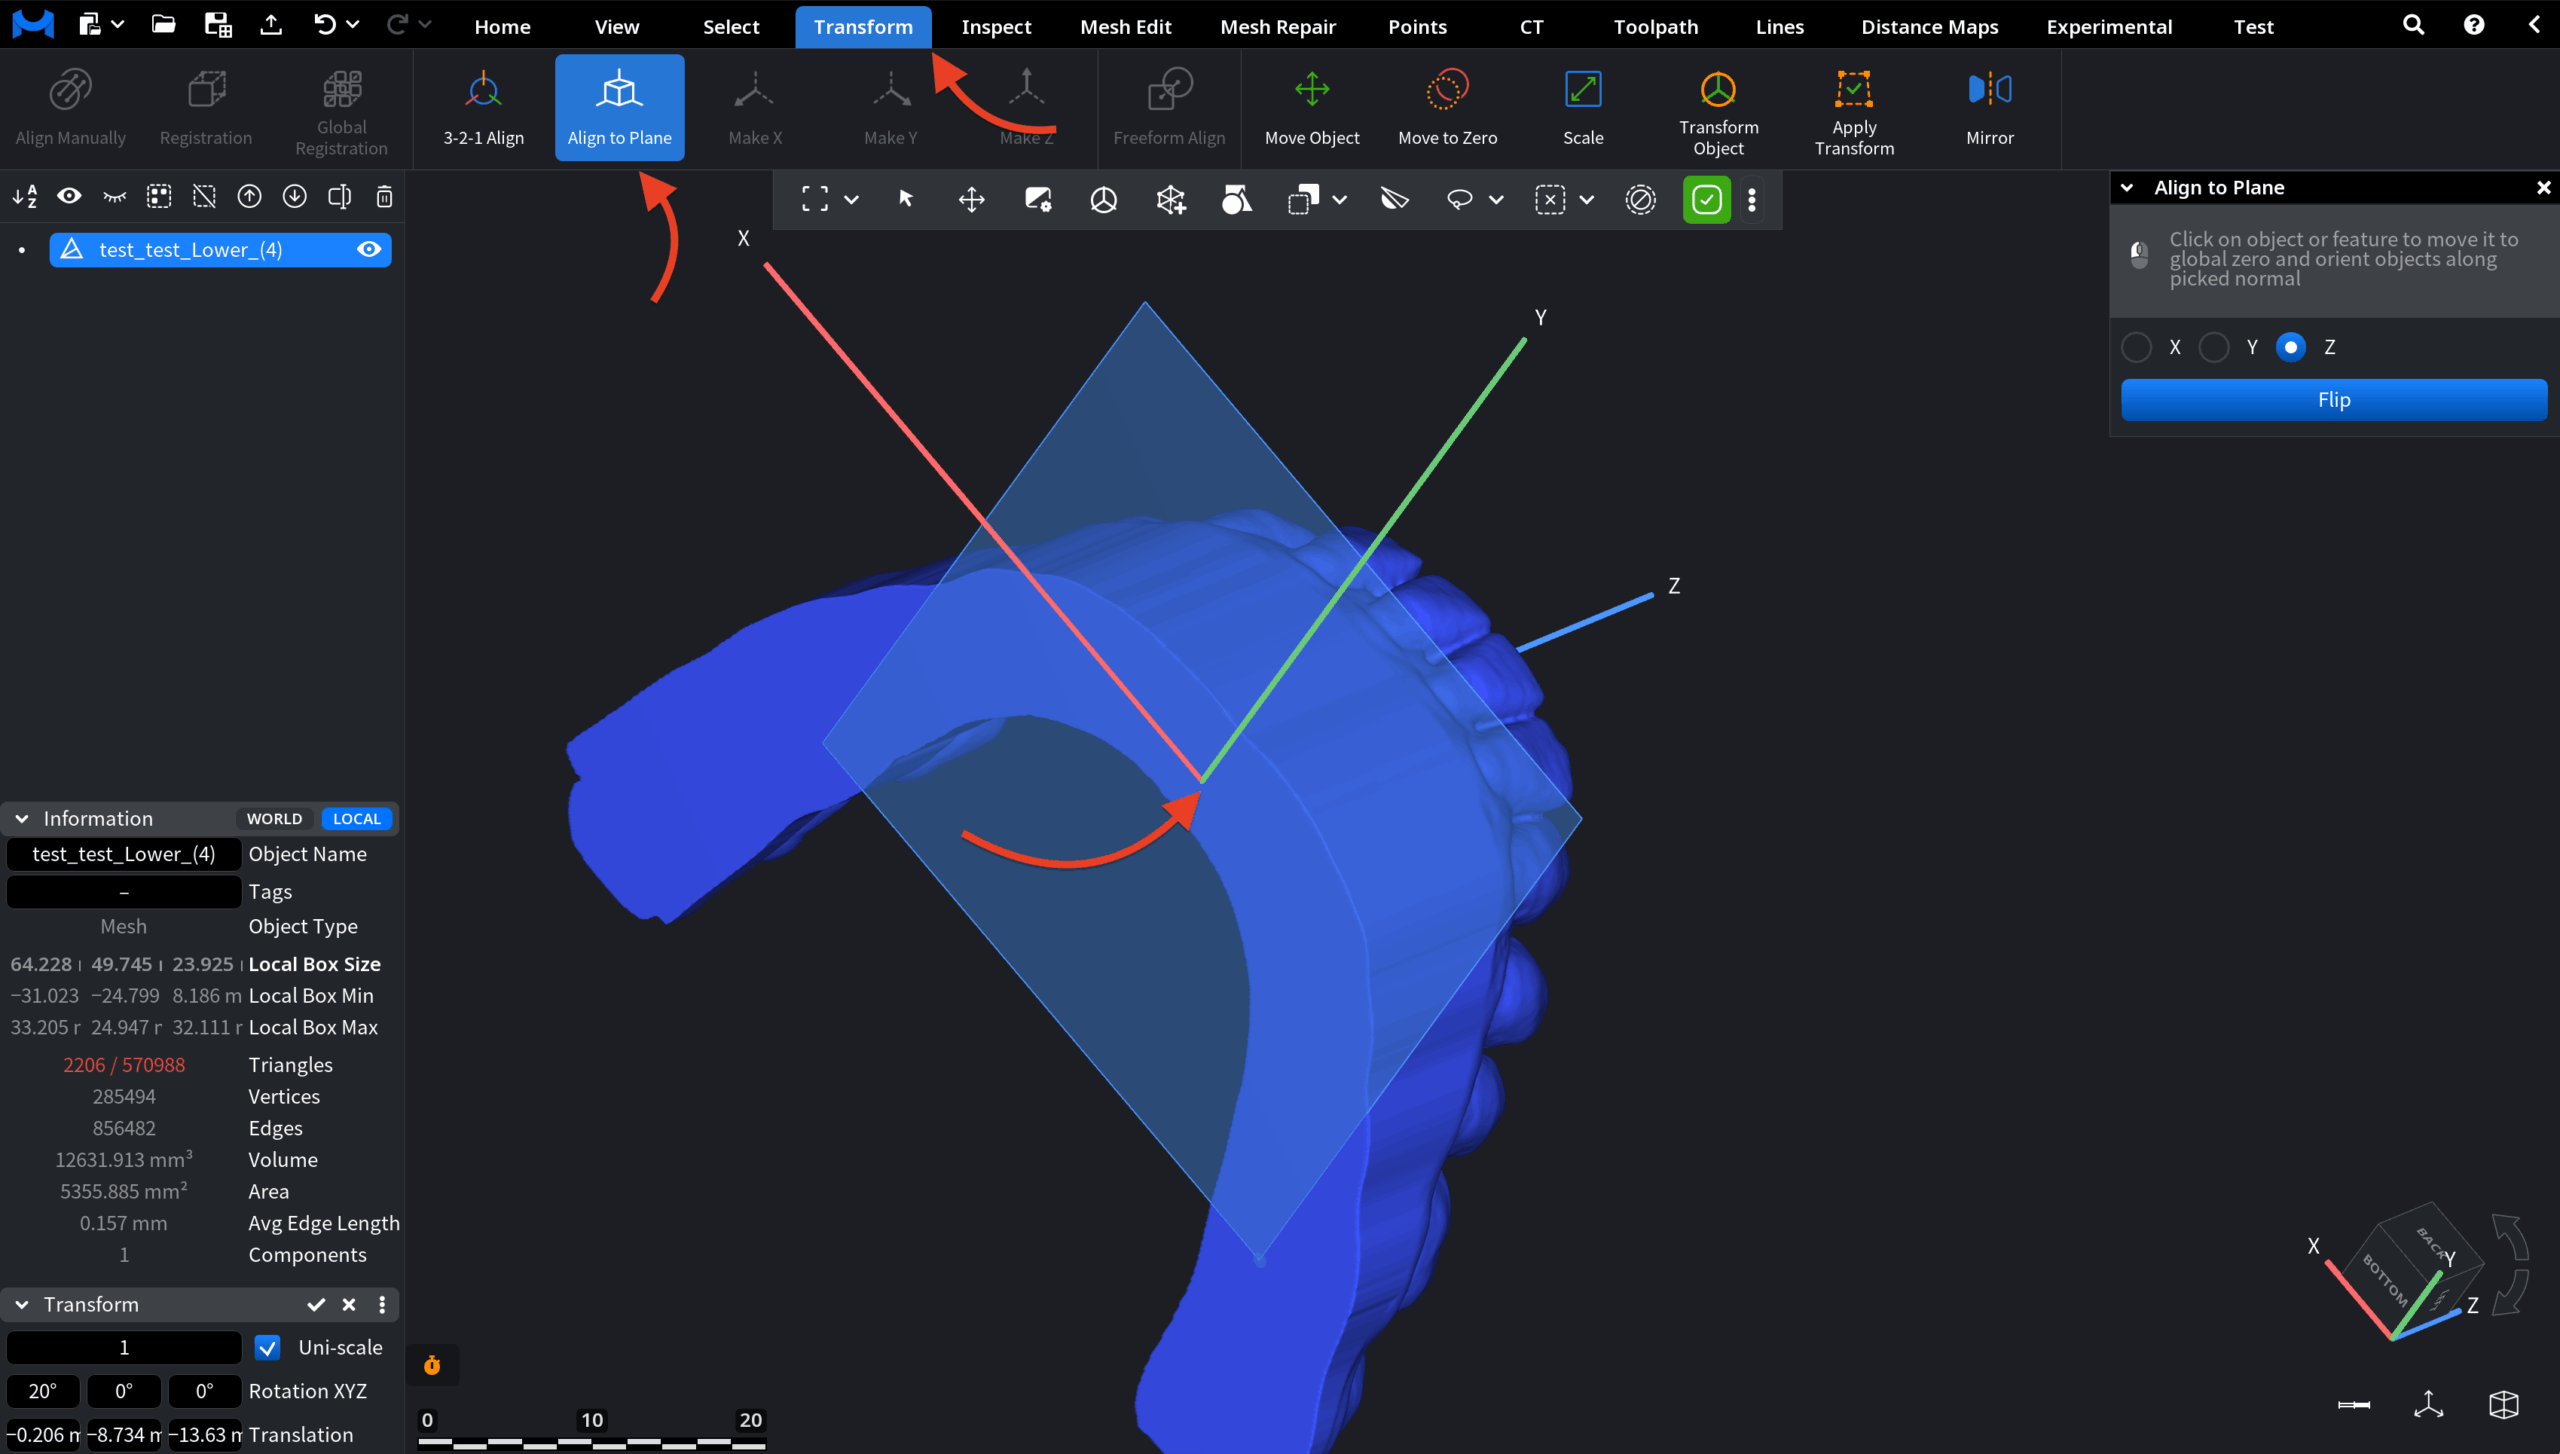Delete the selected object via trash icon
The image size is (2560, 1454).
pos(384,196)
